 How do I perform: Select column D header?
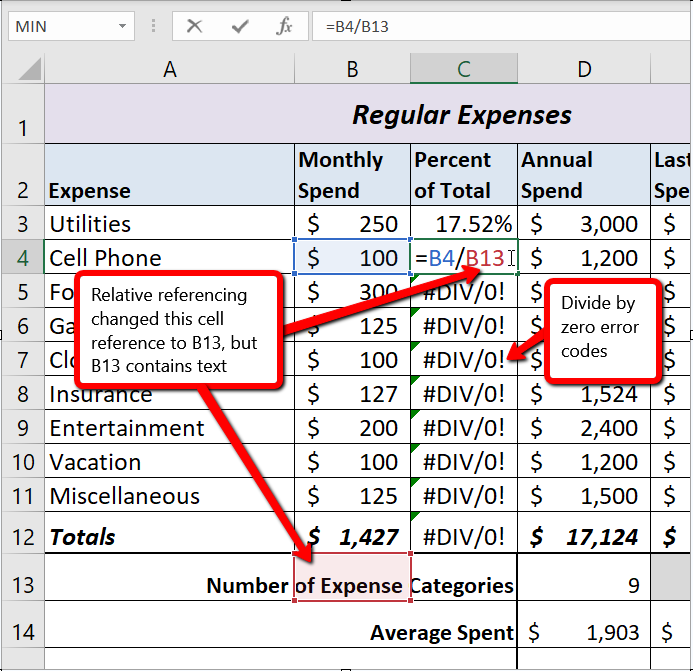point(584,69)
